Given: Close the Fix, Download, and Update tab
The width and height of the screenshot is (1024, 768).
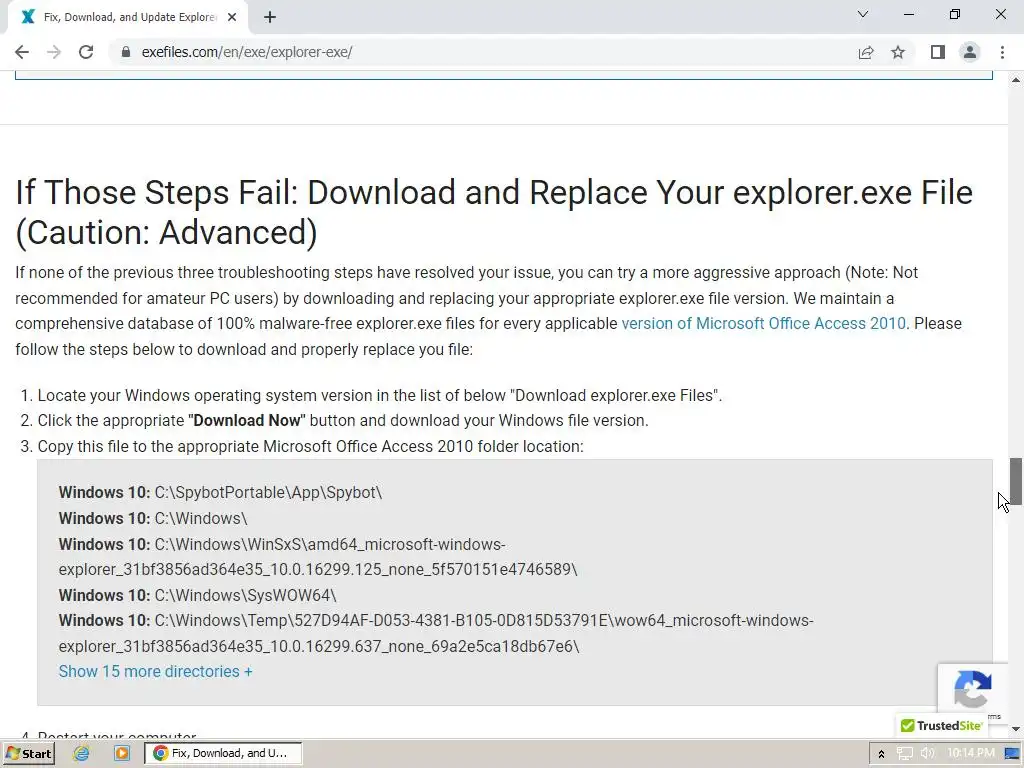Looking at the screenshot, I should point(232,18).
